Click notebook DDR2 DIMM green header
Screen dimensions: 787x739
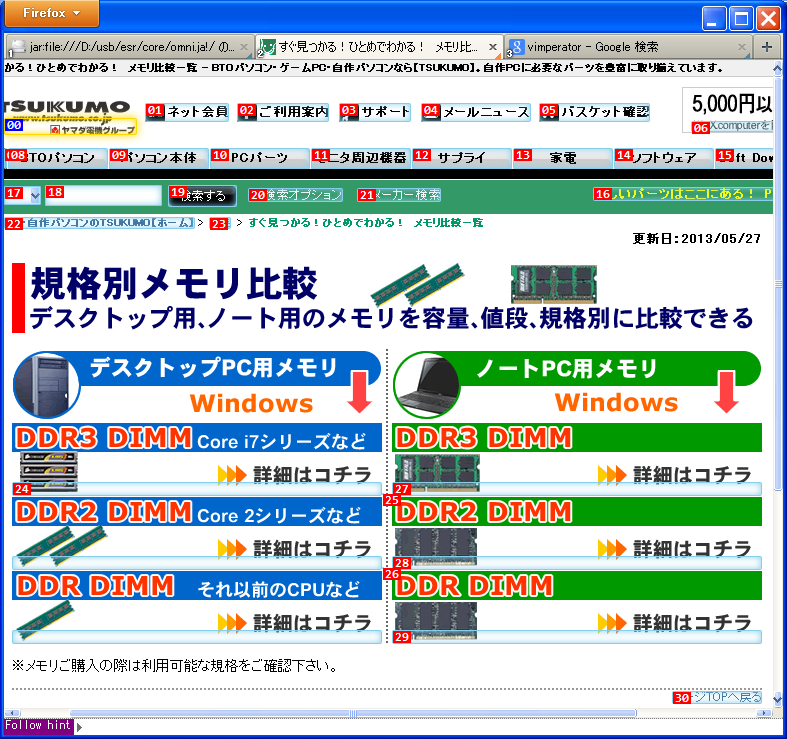pos(577,512)
